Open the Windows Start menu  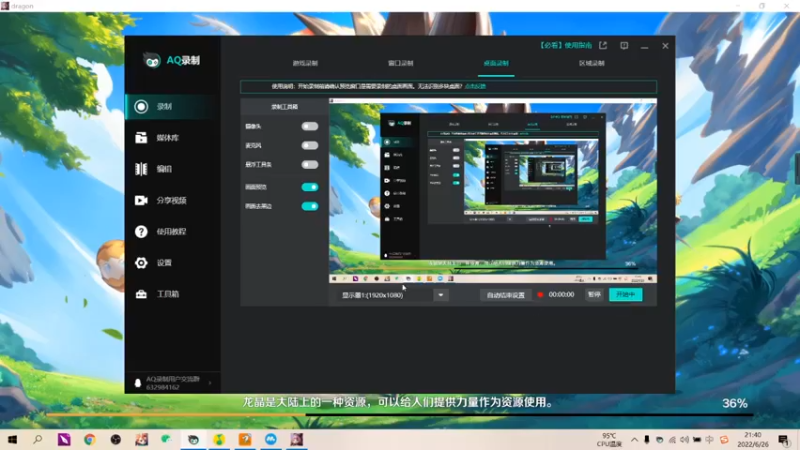12,439
